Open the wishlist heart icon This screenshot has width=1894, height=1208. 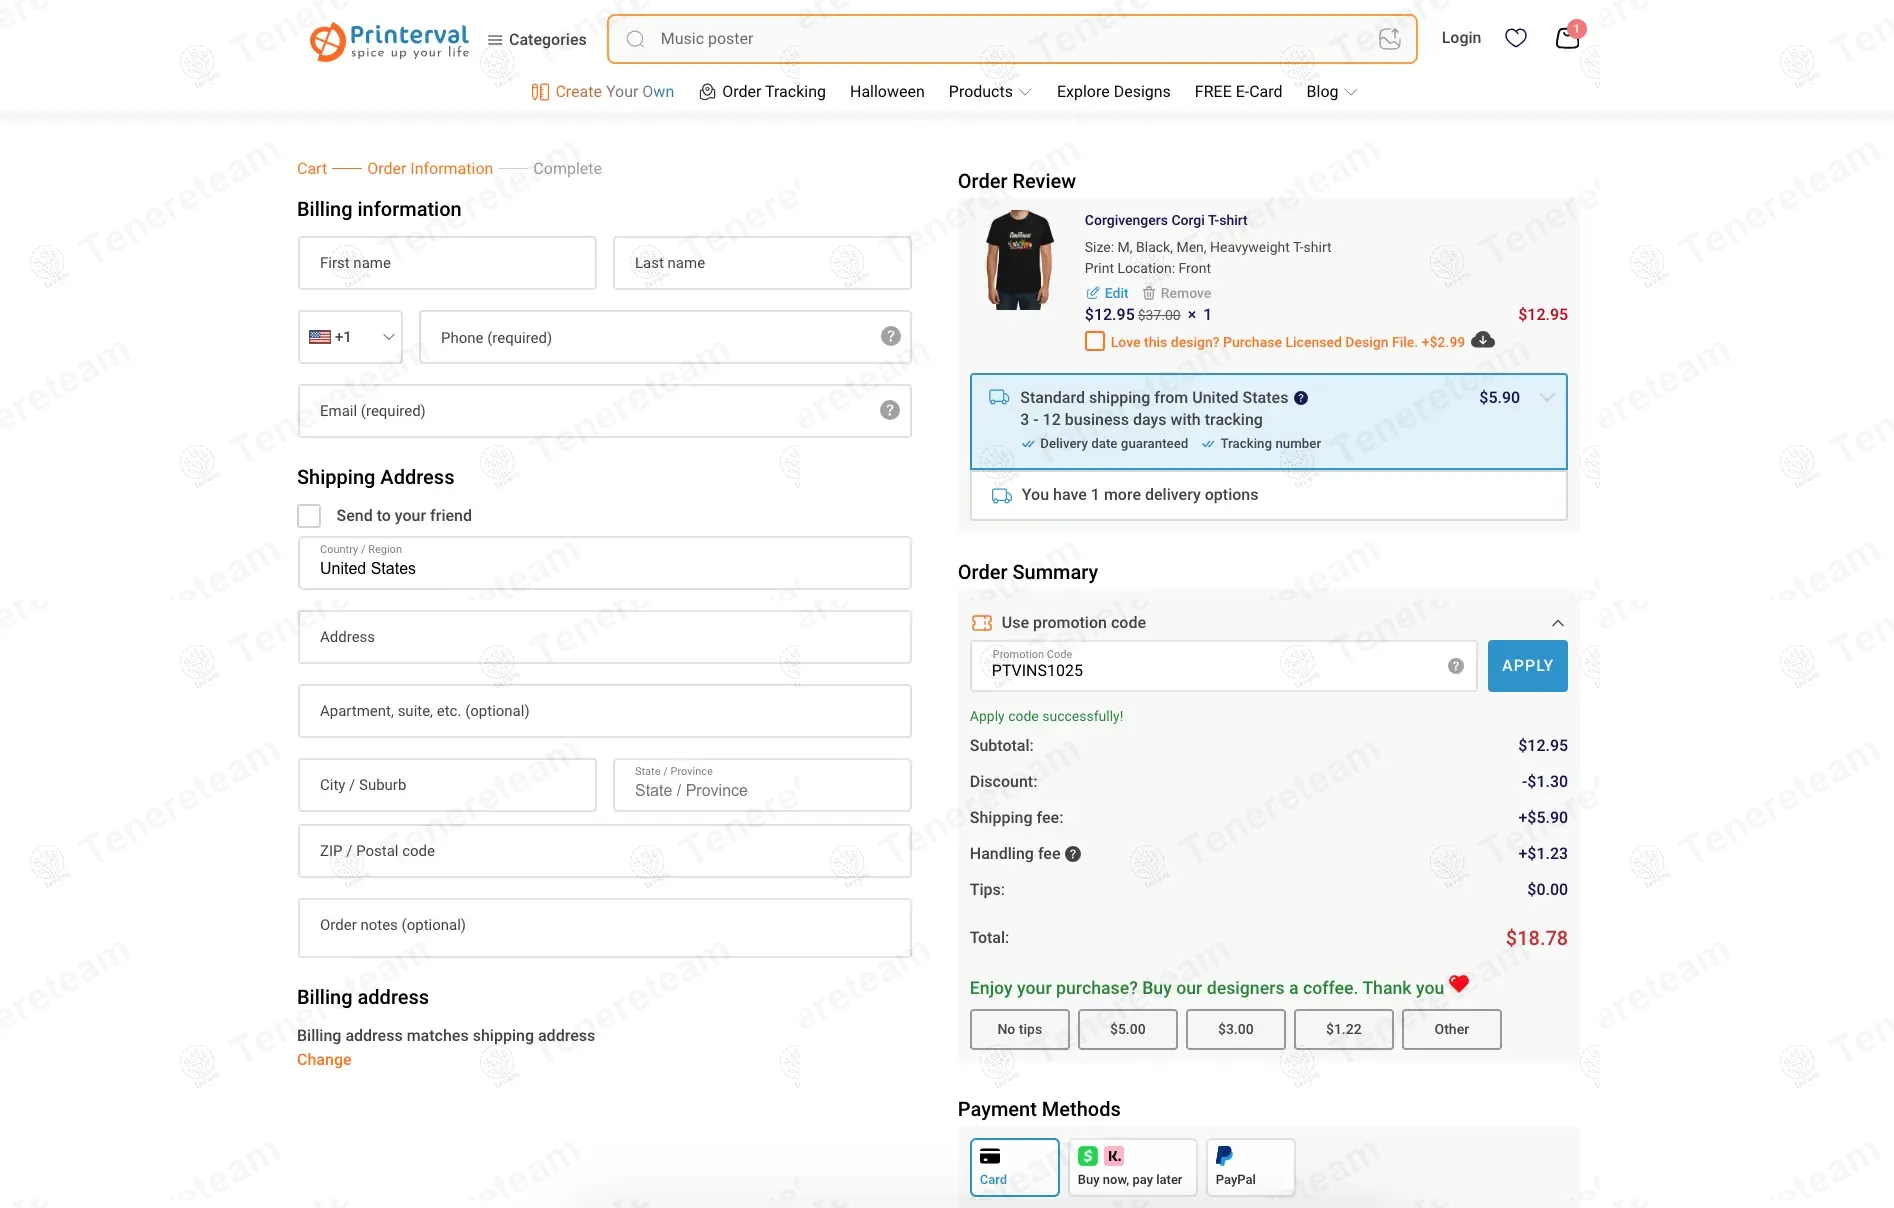(1516, 38)
